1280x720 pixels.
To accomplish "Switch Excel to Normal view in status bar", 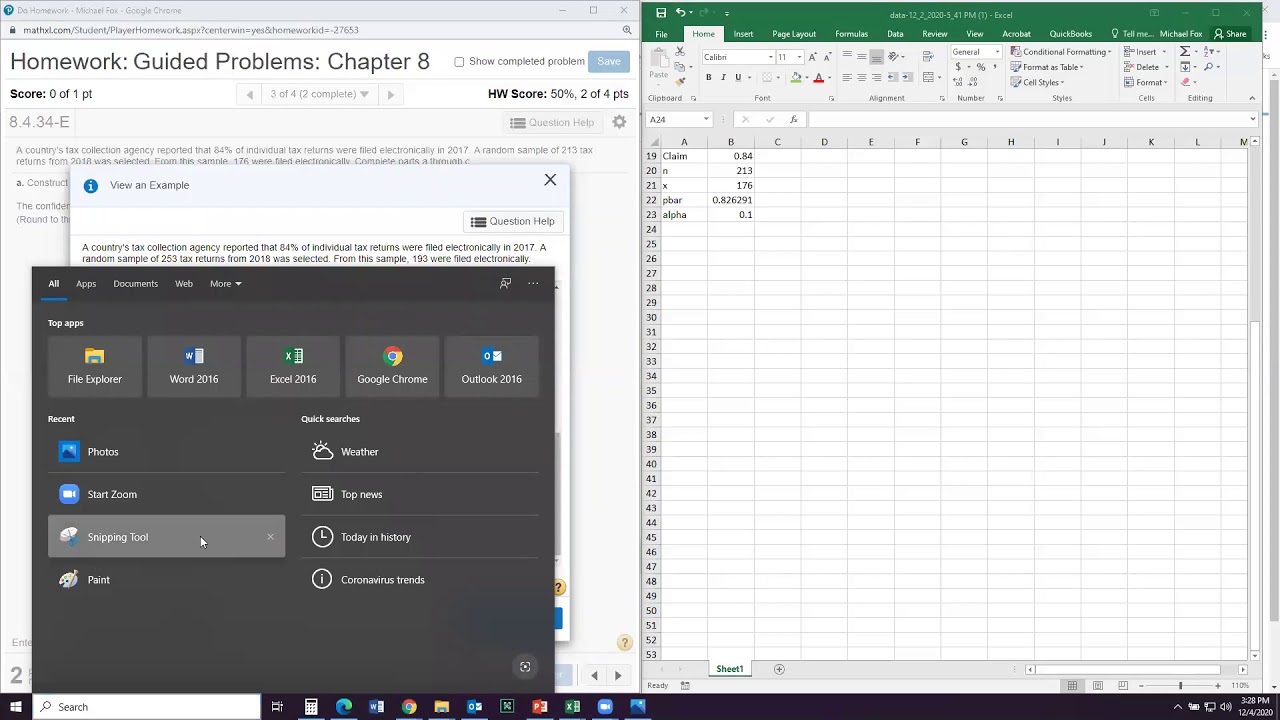I will tap(1073, 685).
